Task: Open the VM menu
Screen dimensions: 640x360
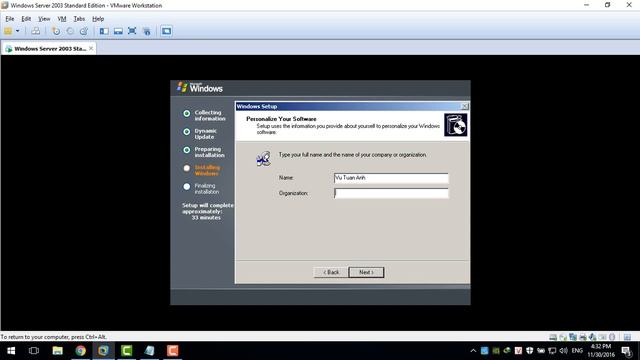Action: [x=62, y=19]
